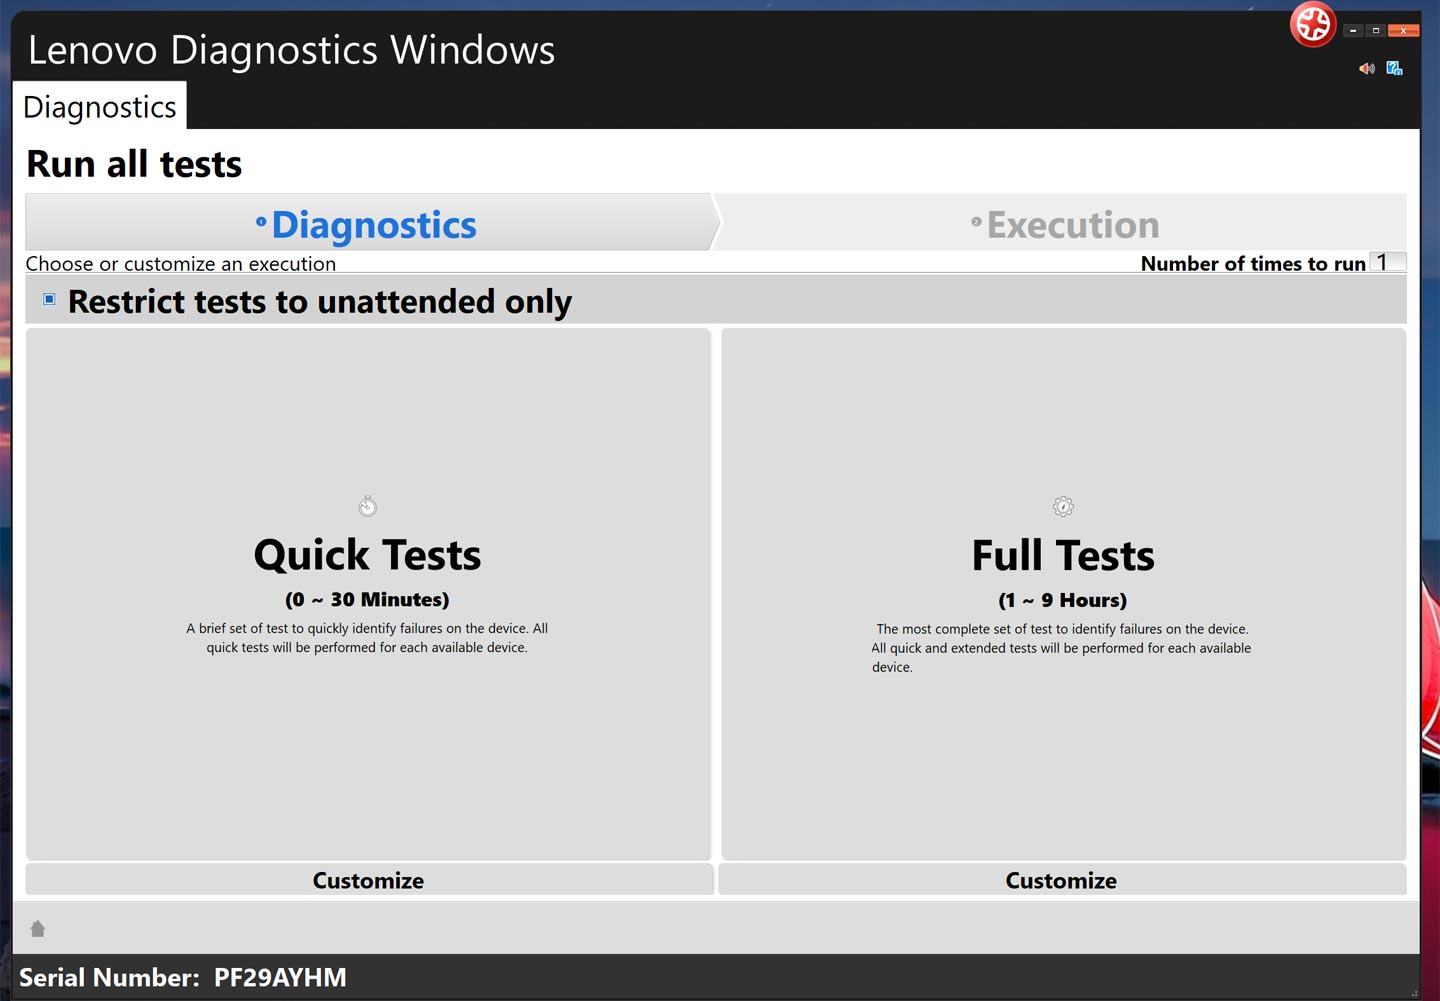
Task: Switch to the Diagnostics tab
Action: point(100,107)
